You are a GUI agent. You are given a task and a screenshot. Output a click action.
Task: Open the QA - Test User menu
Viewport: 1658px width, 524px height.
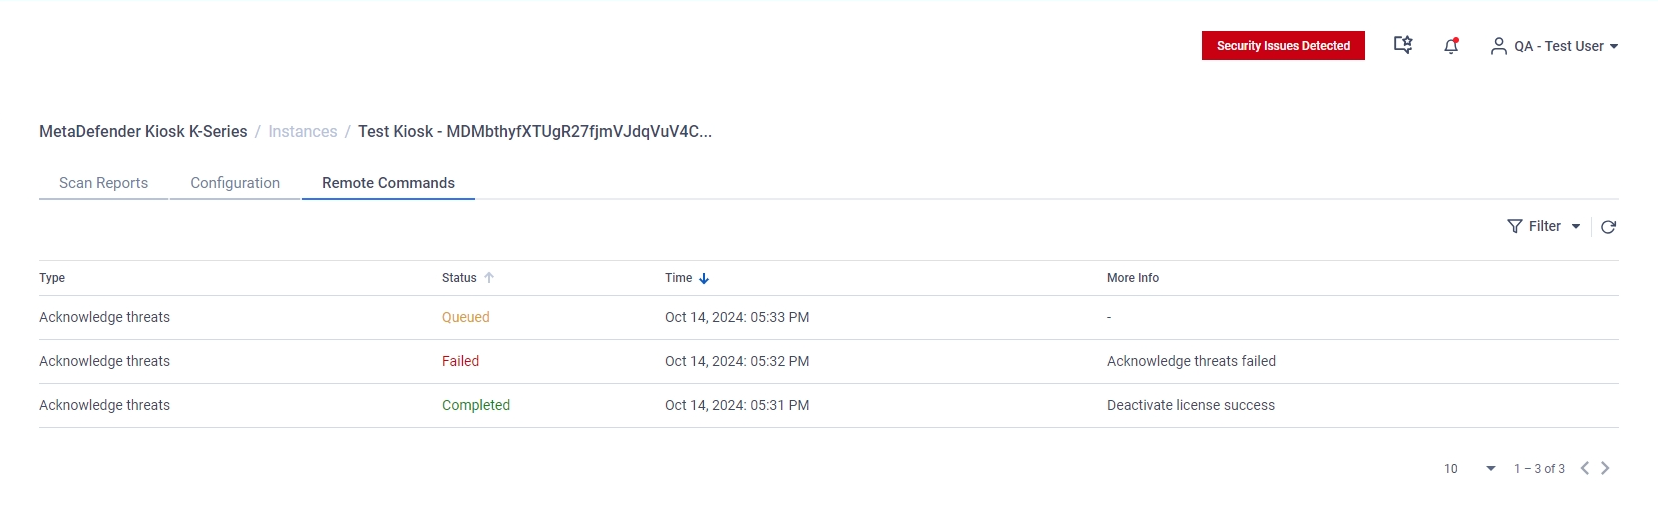(x=1554, y=46)
